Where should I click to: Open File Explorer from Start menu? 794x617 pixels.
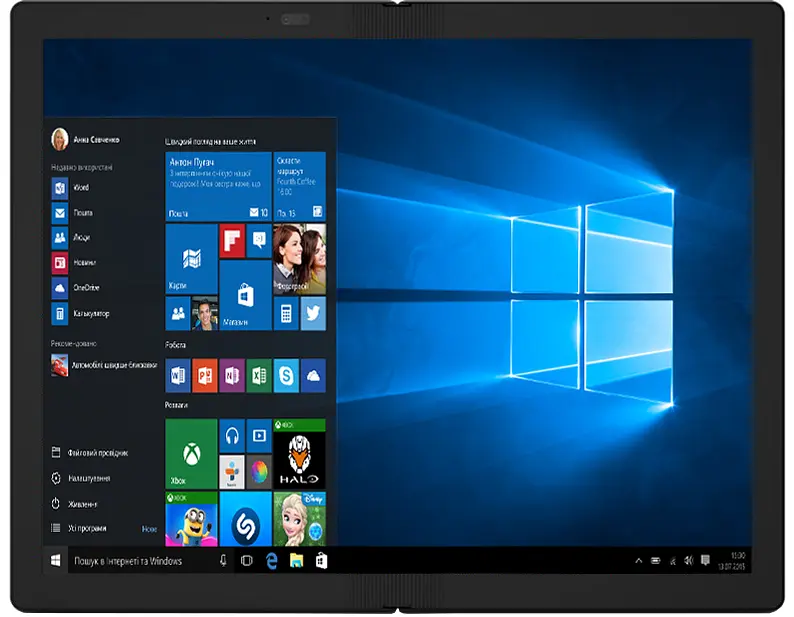point(90,453)
